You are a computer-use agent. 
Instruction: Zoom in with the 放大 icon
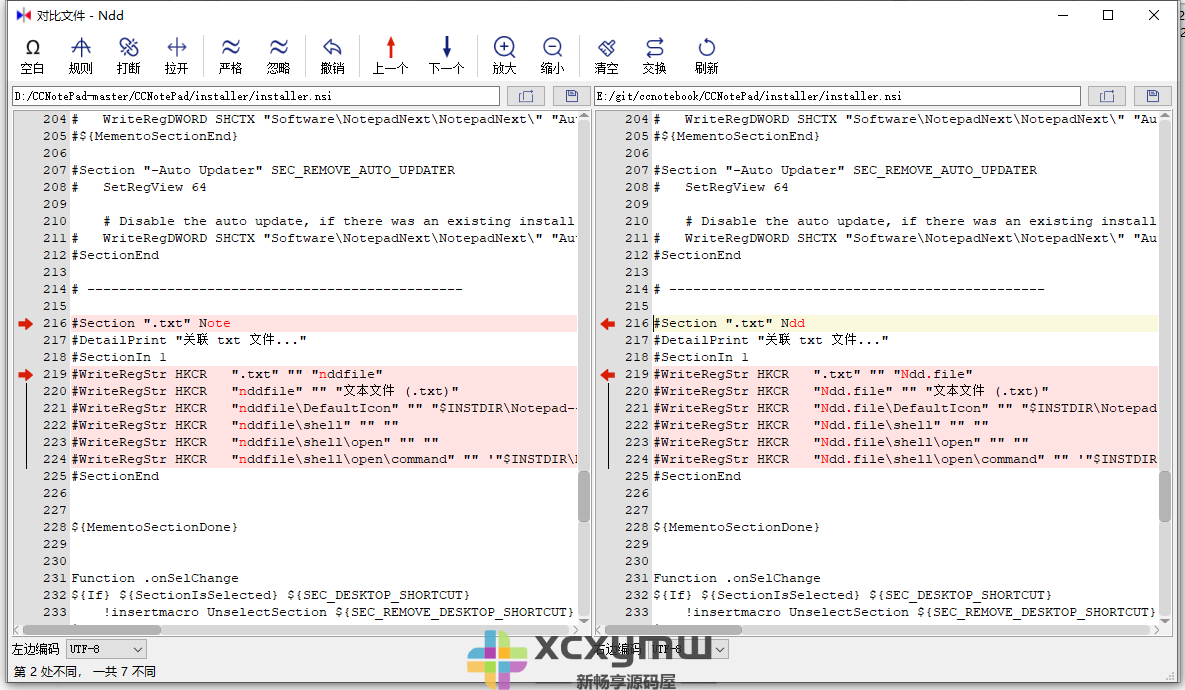tap(503, 55)
